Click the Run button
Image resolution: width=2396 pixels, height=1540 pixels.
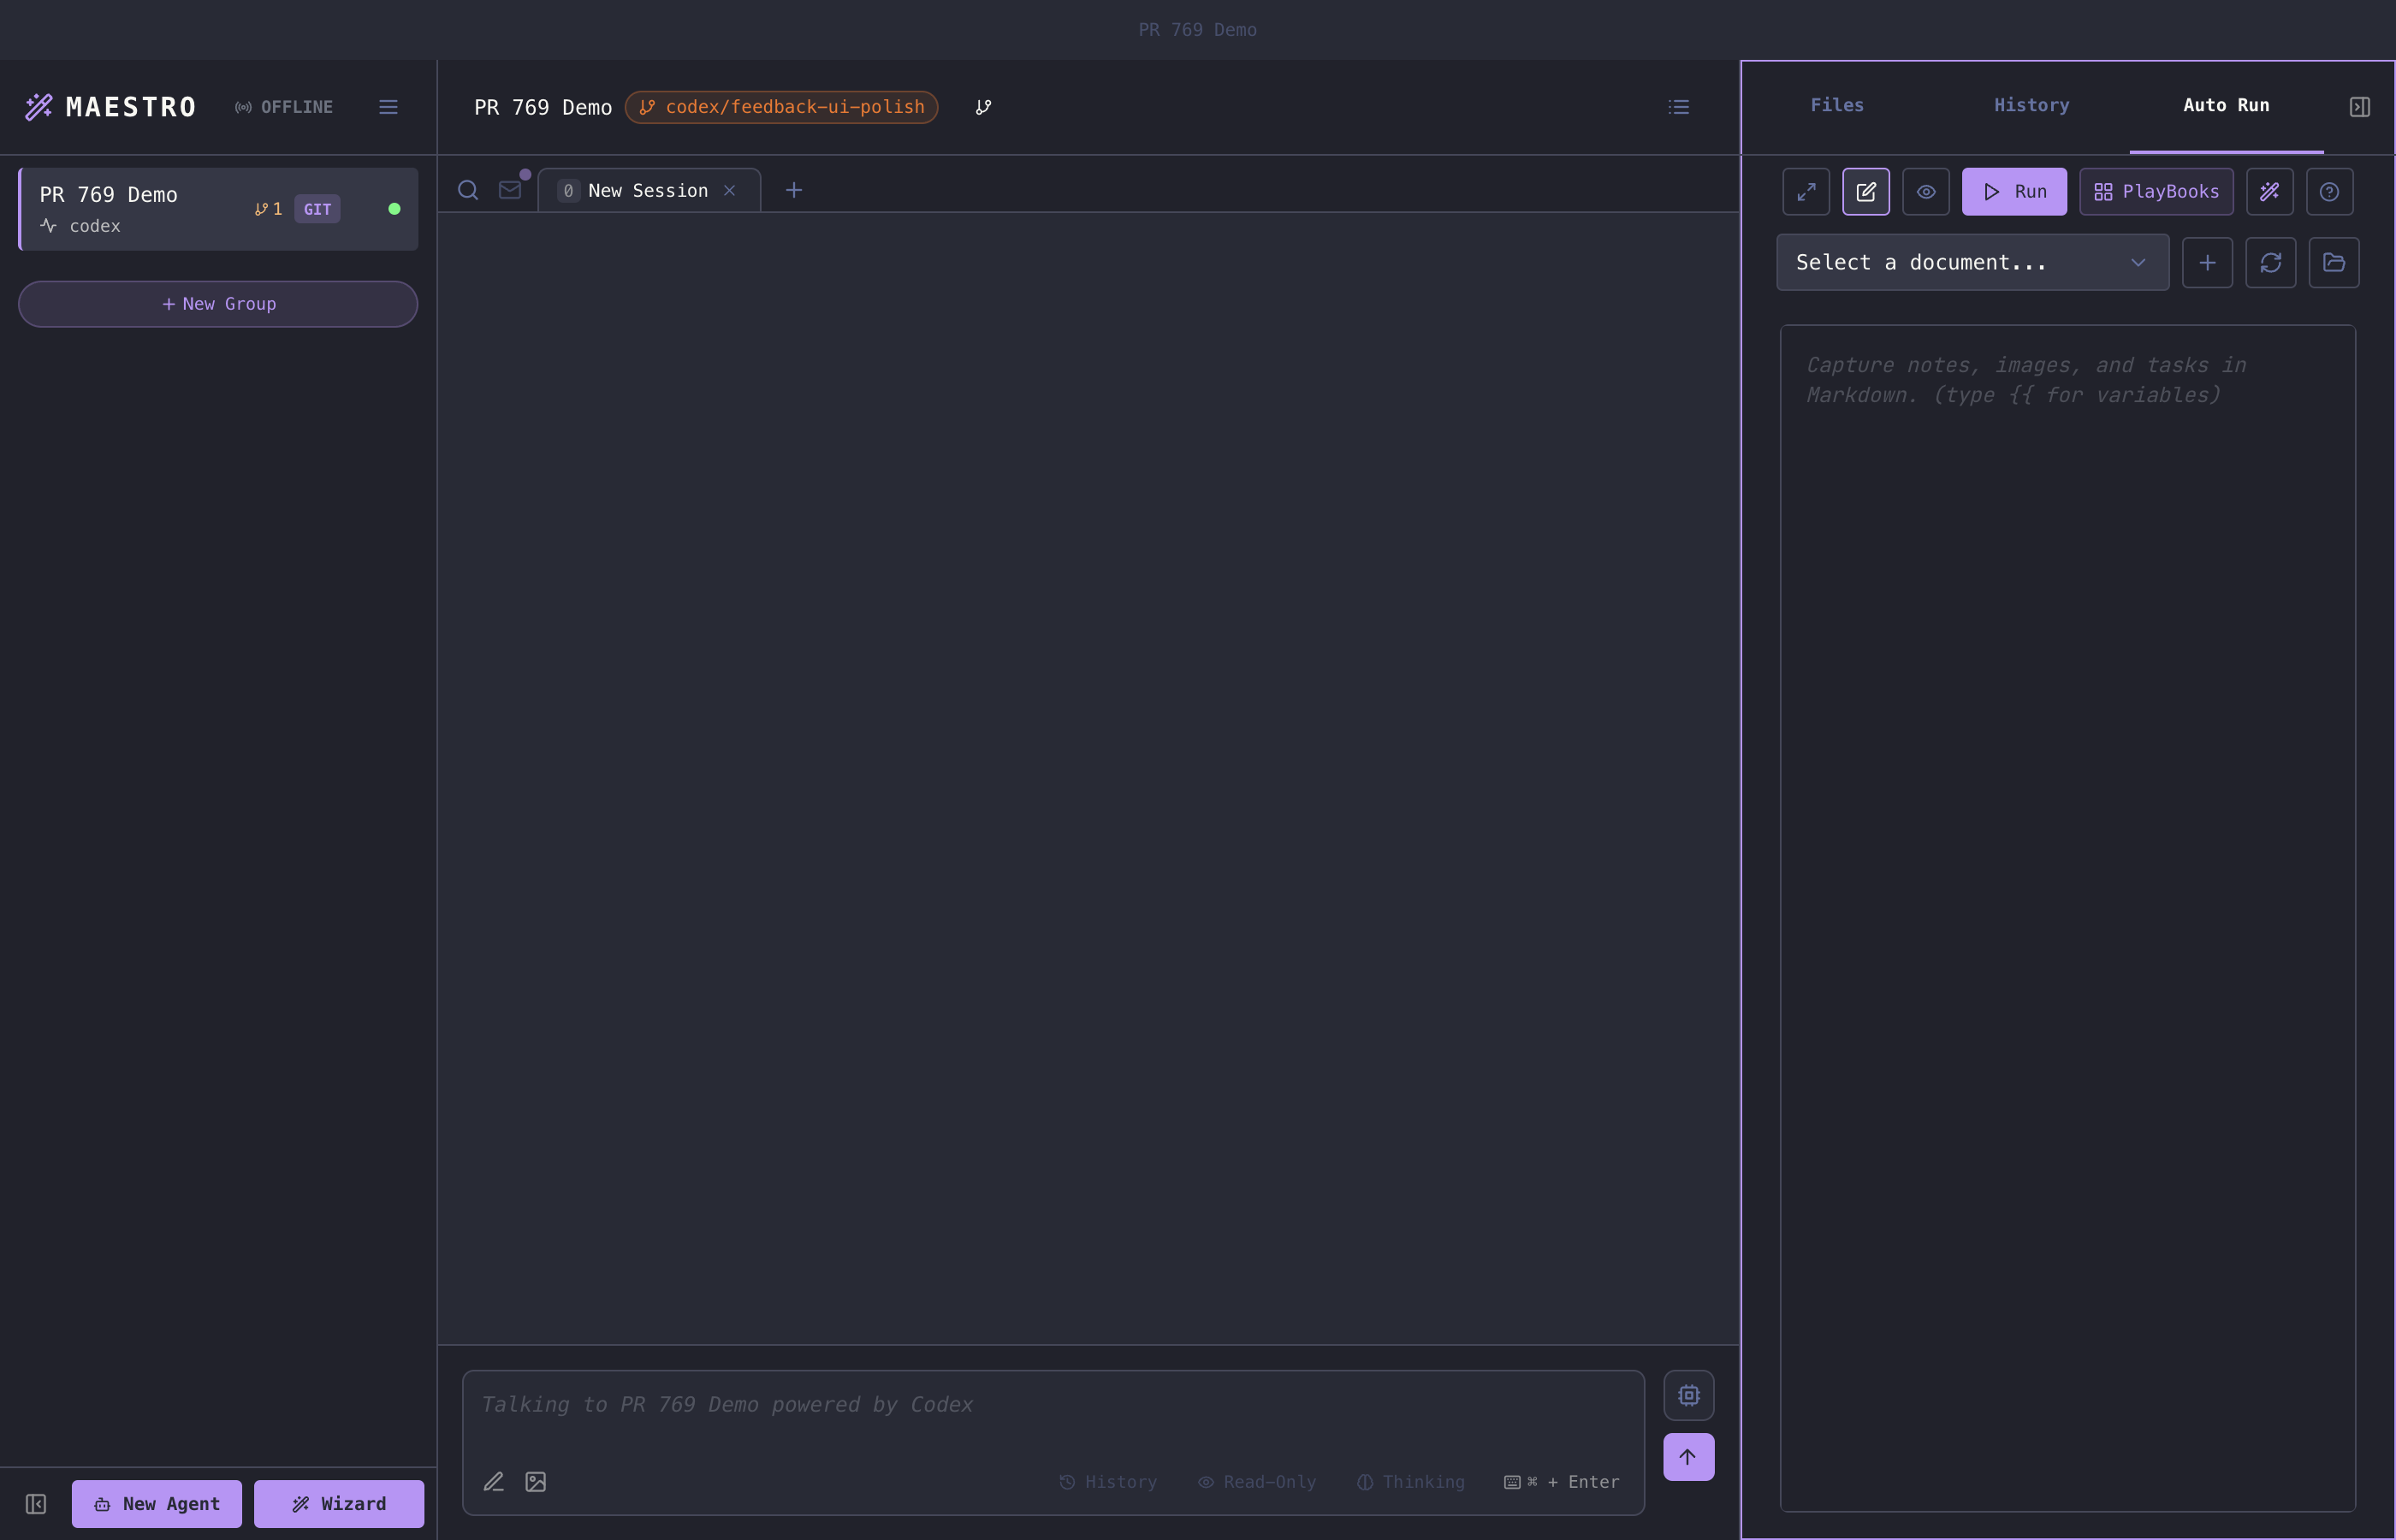(2013, 191)
